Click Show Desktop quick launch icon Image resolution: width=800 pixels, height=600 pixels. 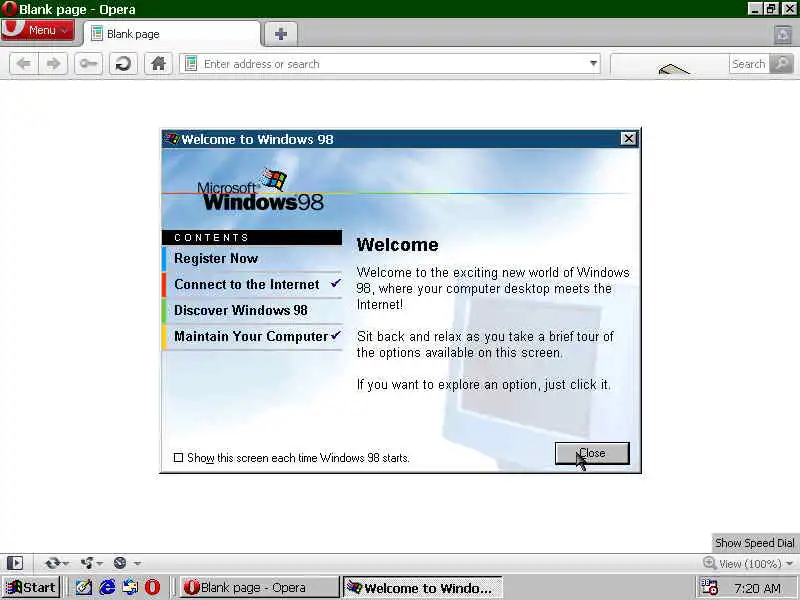[84, 587]
